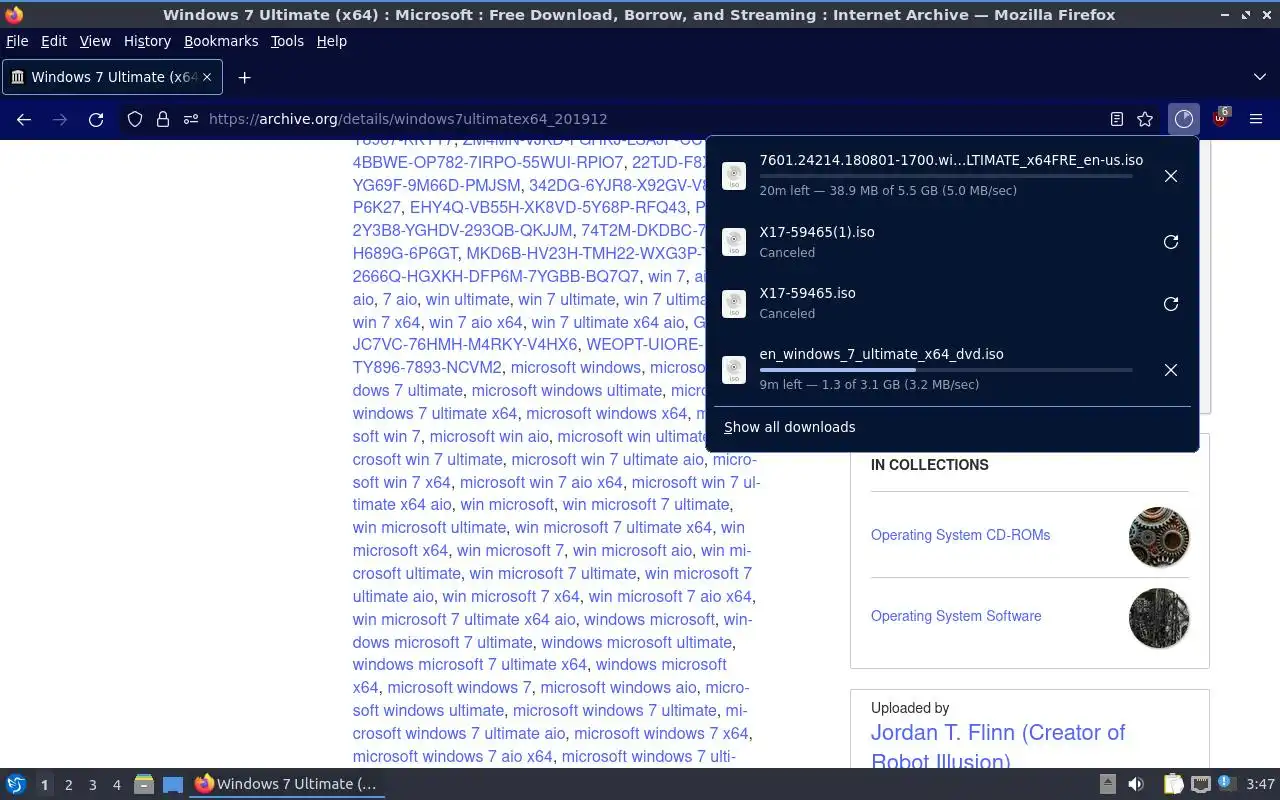Click progress bar of 7601.24214 ISO download

[x=946, y=176]
